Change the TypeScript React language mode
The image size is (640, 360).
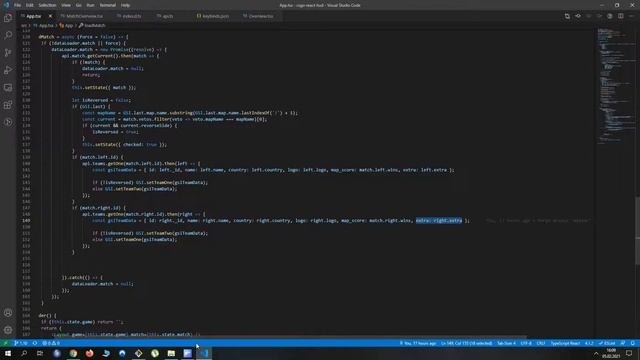click(565, 343)
